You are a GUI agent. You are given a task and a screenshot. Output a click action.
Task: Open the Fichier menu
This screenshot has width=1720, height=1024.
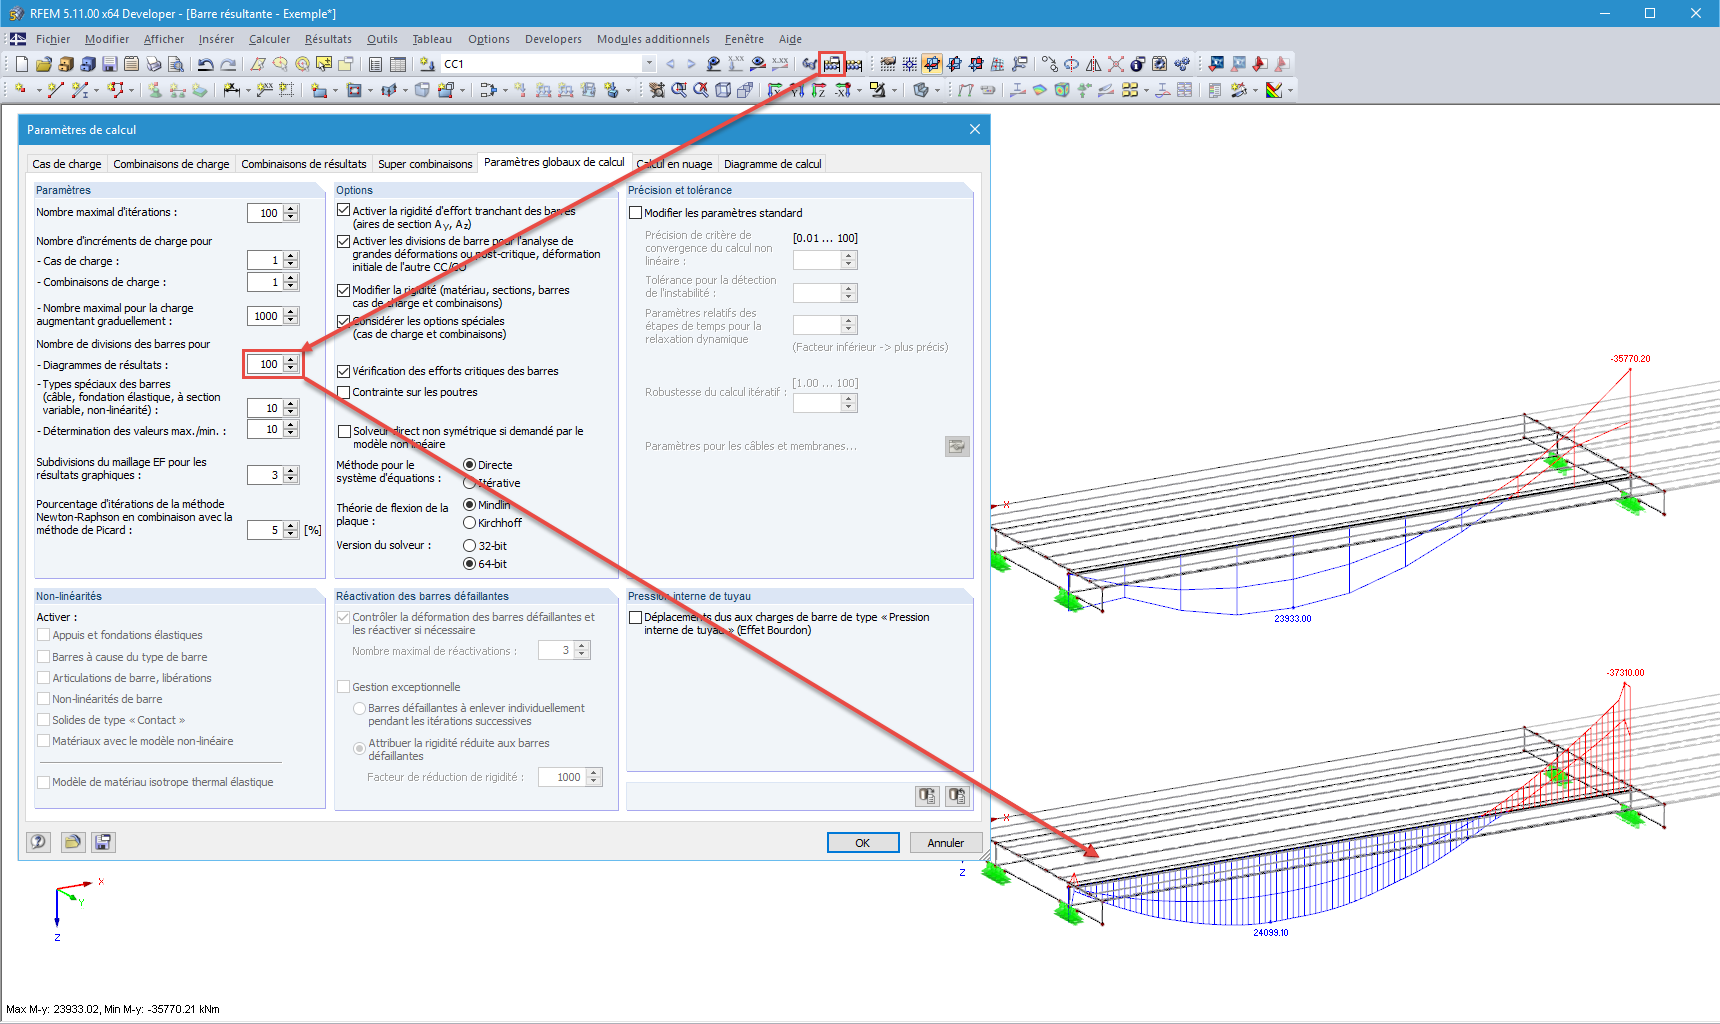(x=53, y=39)
